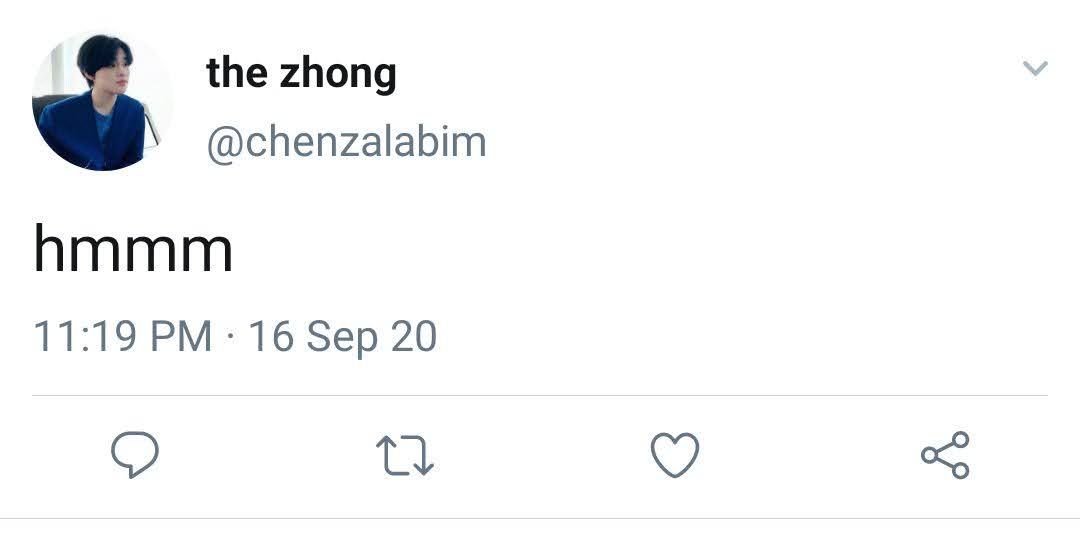Expand tweet options chevron menu
1080x535 pixels.
pyautogui.click(x=1035, y=67)
